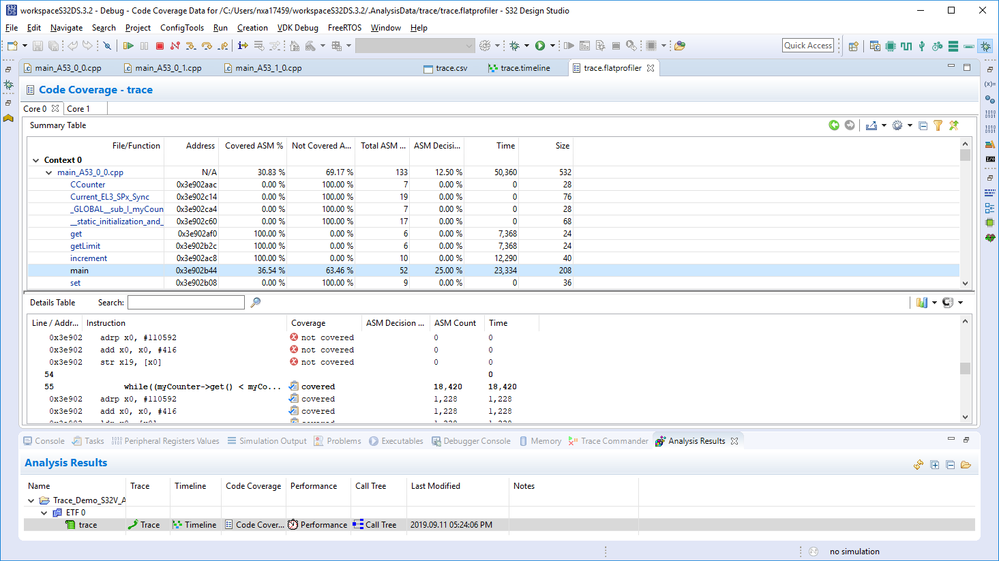This screenshot has height=561, width=999.
Task: Switch to trace.timeline editor tab
Action: pyautogui.click(x=519, y=68)
